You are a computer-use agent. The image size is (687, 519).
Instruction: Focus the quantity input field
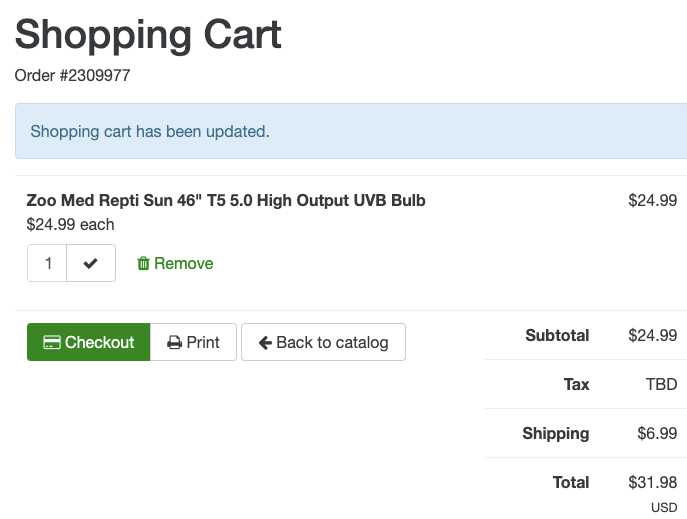[48, 263]
